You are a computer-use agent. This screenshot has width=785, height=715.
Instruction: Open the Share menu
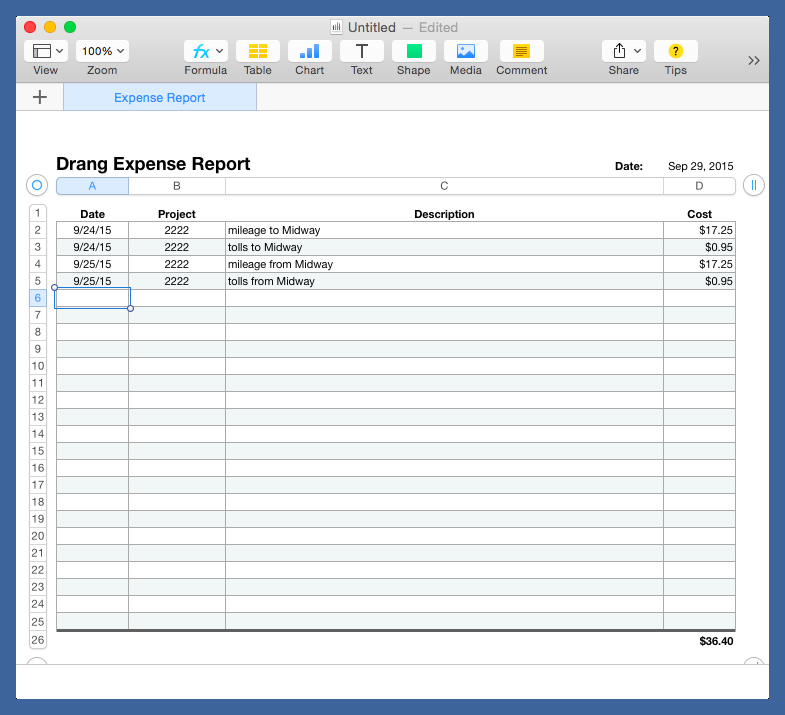click(624, 51)
